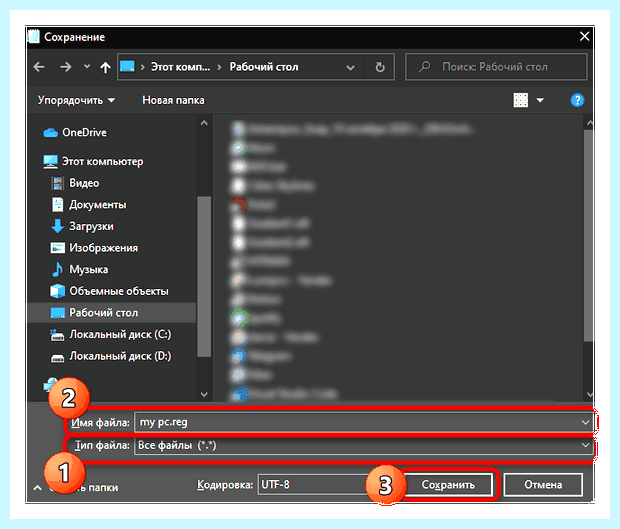
Task: Click the 'Сохранить' button
Action: click(x=448, y=485)
